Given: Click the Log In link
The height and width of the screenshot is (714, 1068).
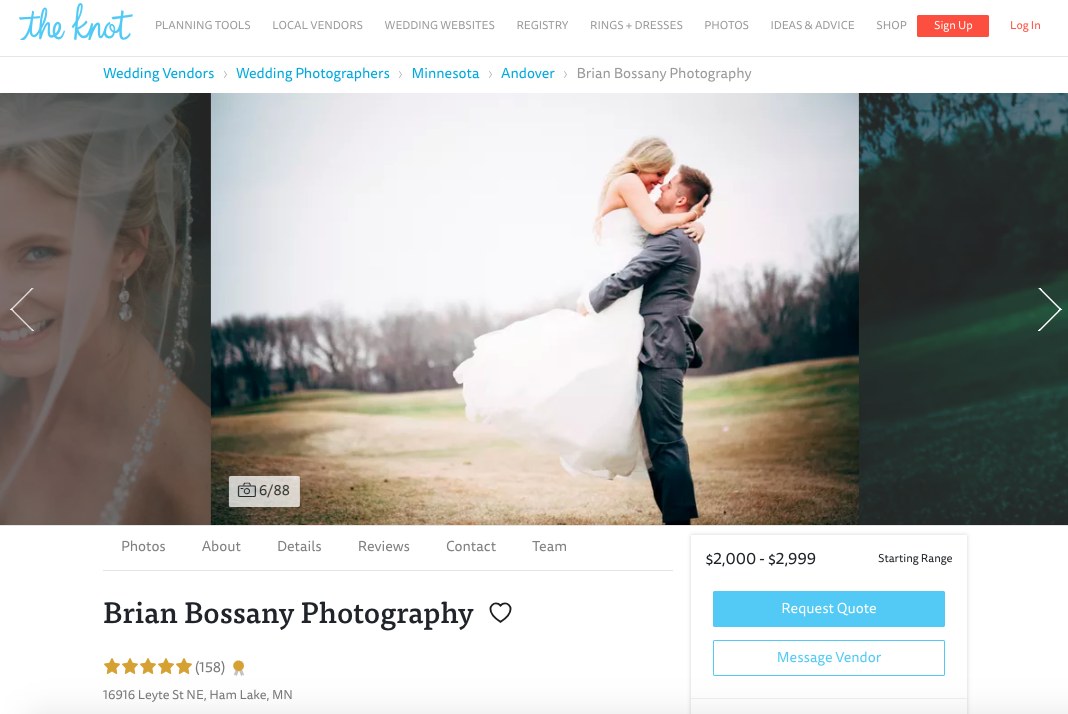Looking at the screenshot, I should (1024, 25).
